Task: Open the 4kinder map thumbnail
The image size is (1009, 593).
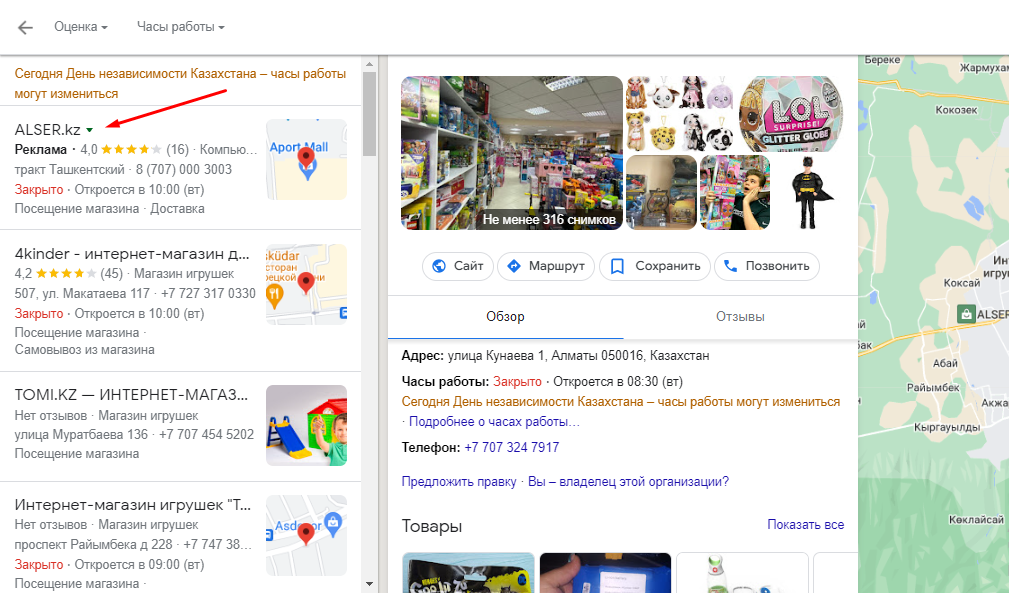Action: 306,284
